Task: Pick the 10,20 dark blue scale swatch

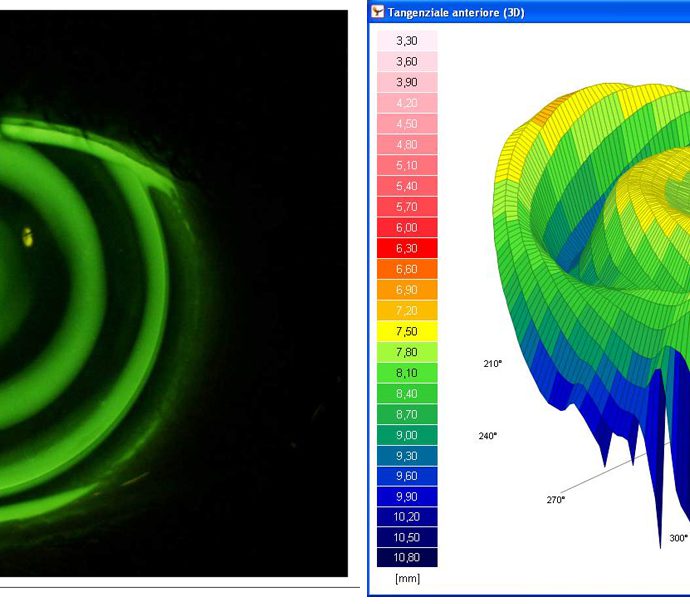Action: [x=406, y=517]
